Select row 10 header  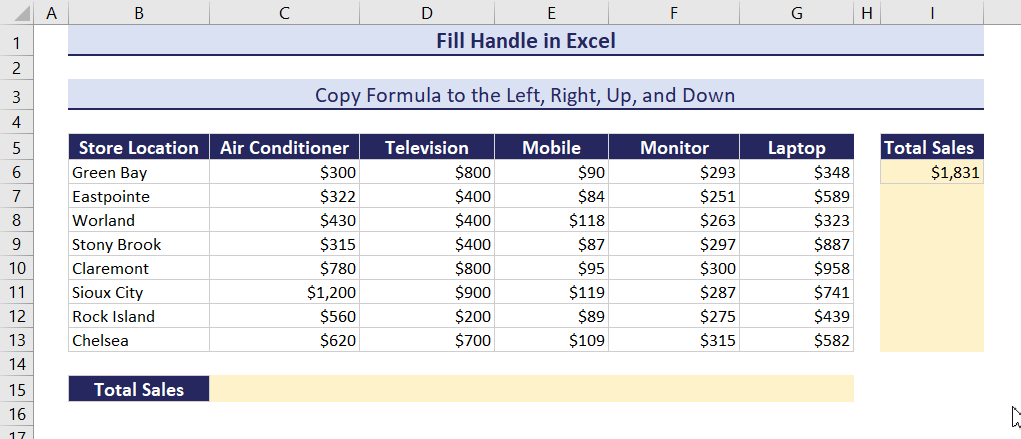[x=17, y=268]
